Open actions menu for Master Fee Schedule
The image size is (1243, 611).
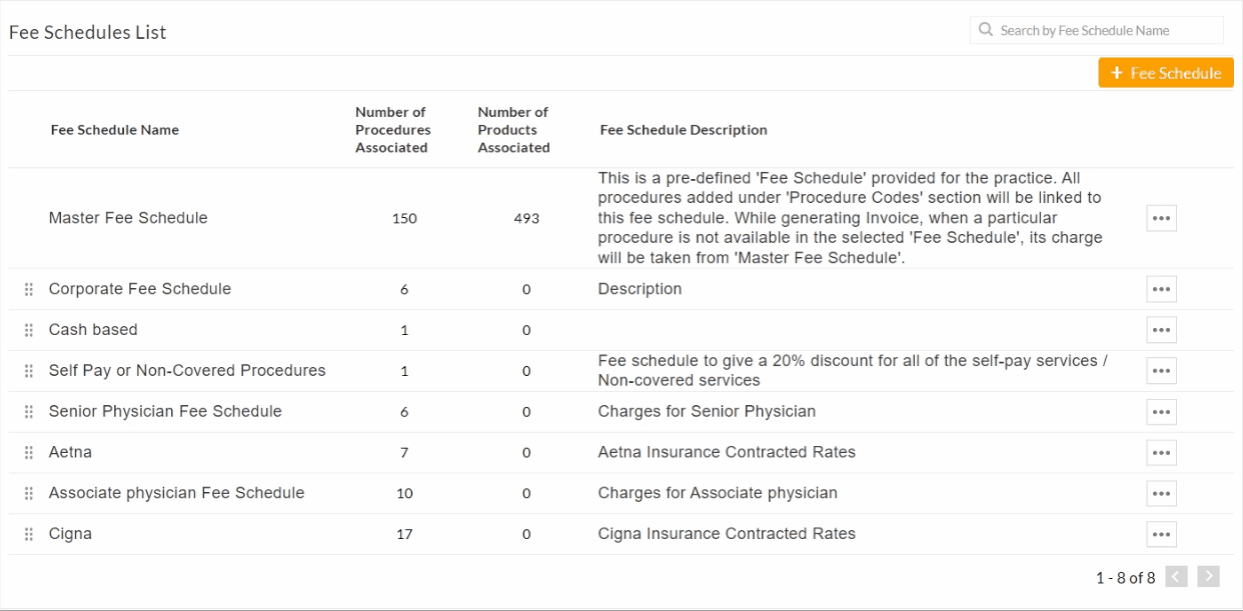point(1160,217)
